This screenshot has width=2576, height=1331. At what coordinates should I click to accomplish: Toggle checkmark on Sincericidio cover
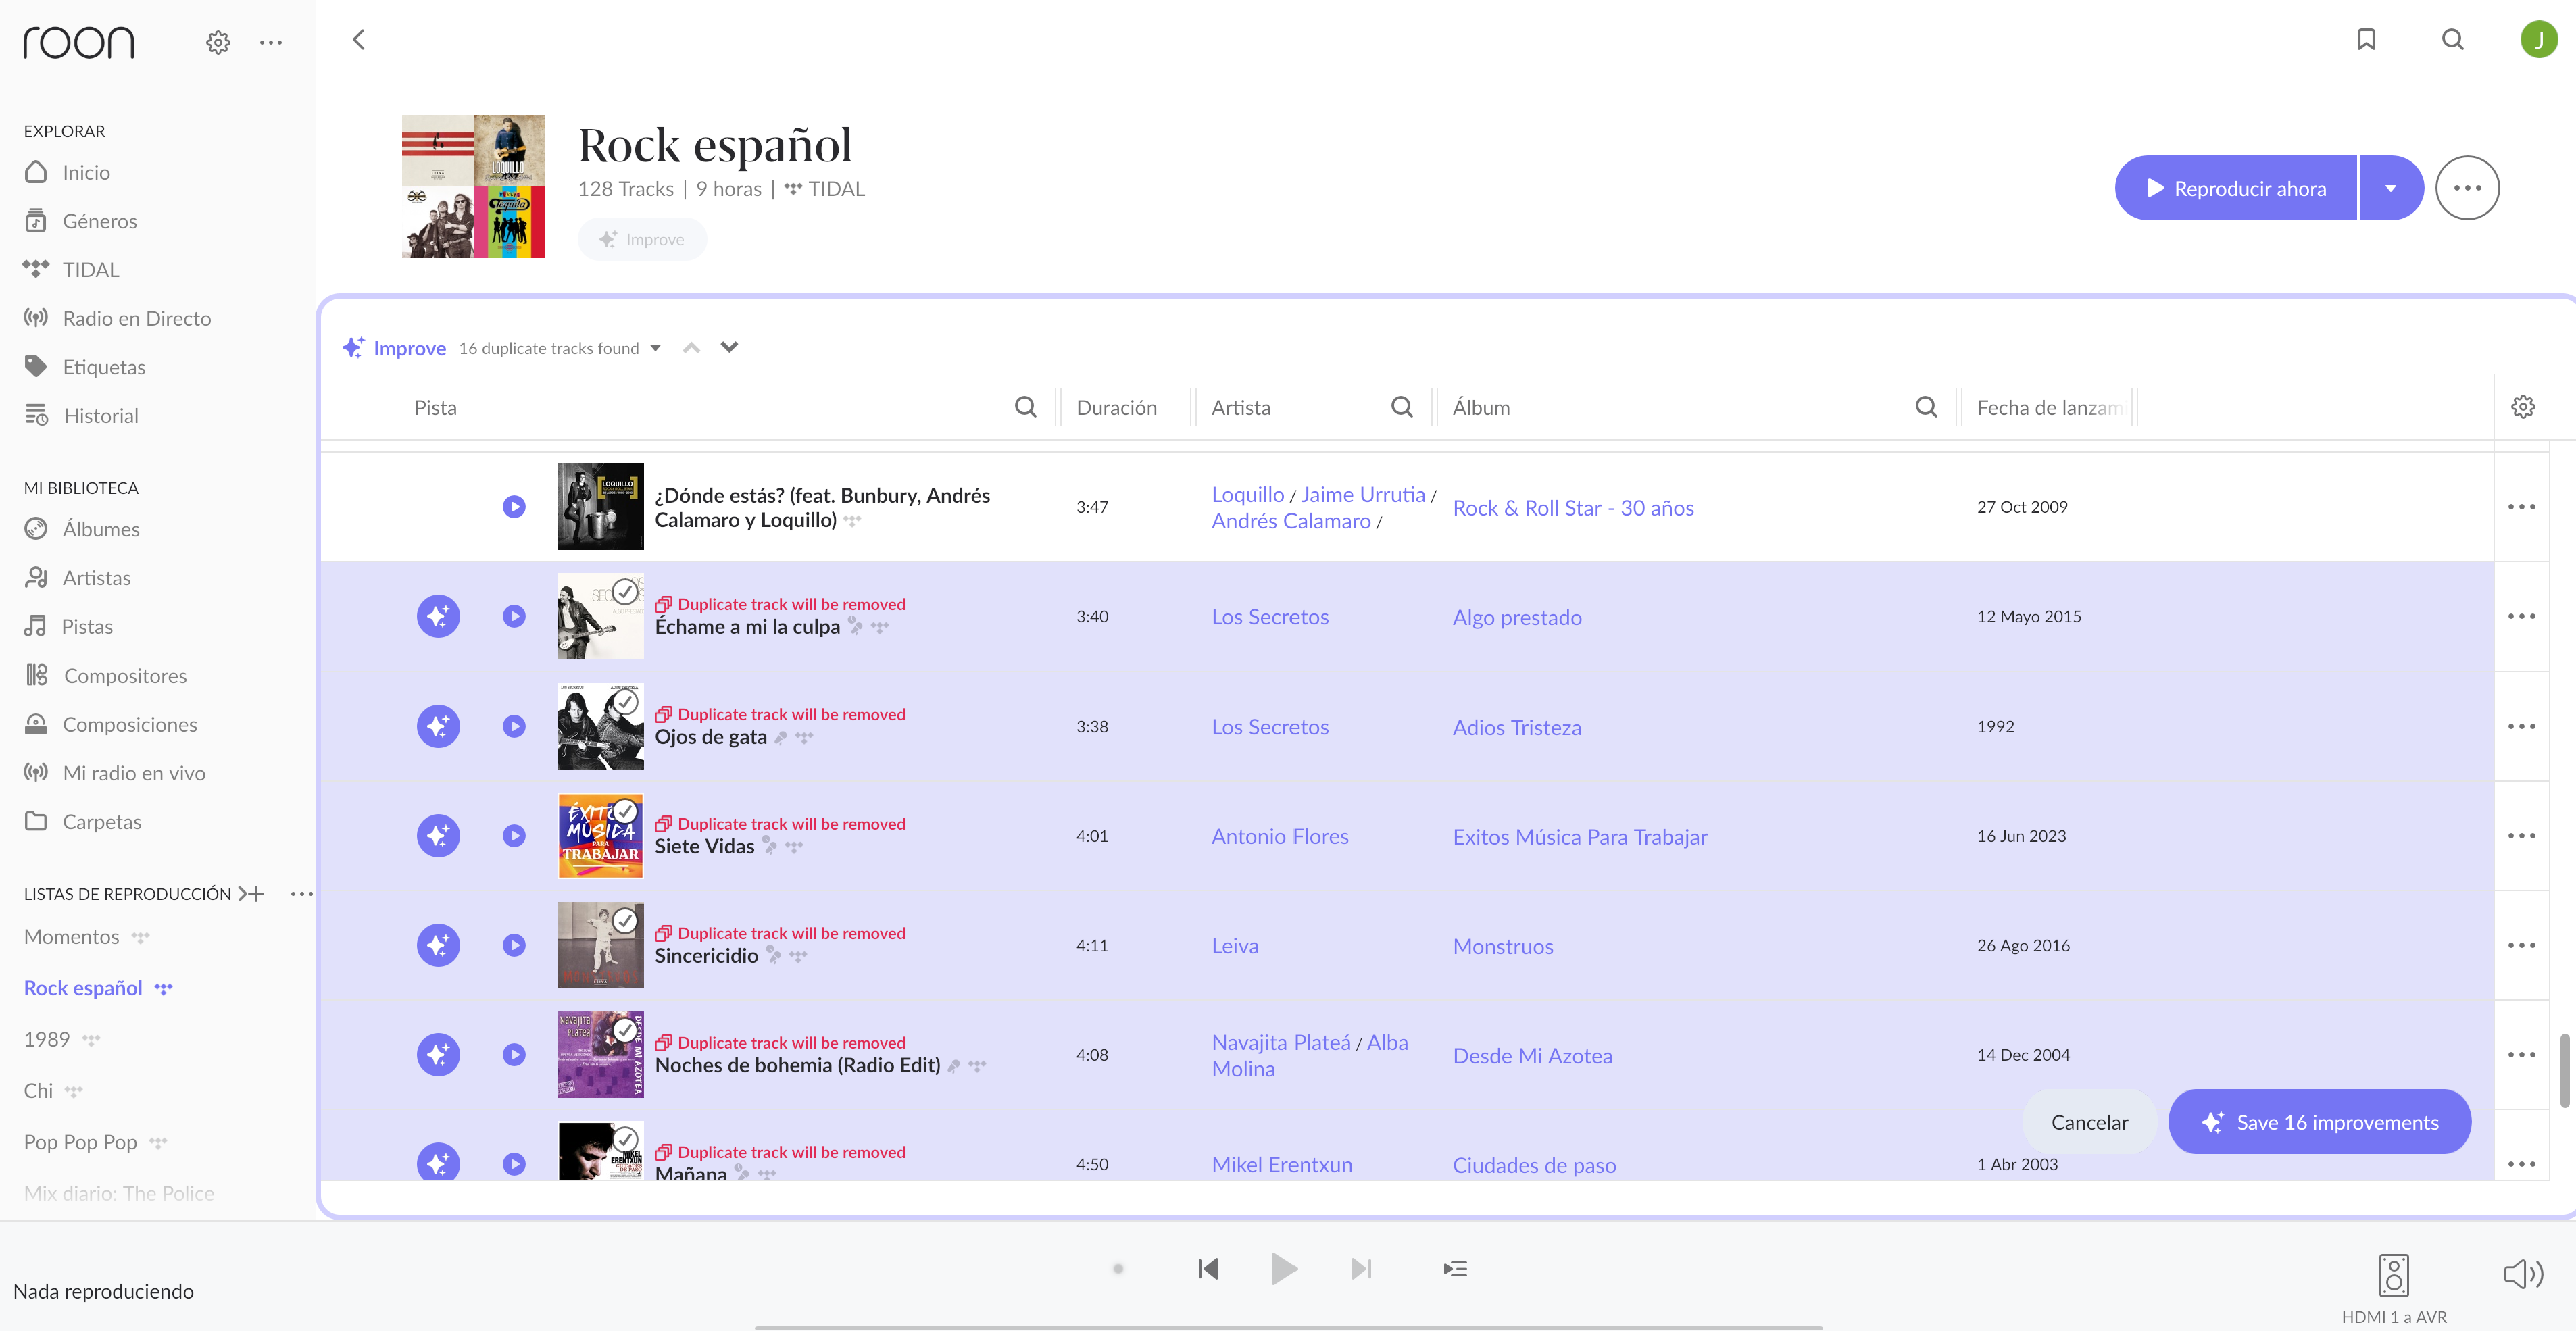tap(625, 920)
